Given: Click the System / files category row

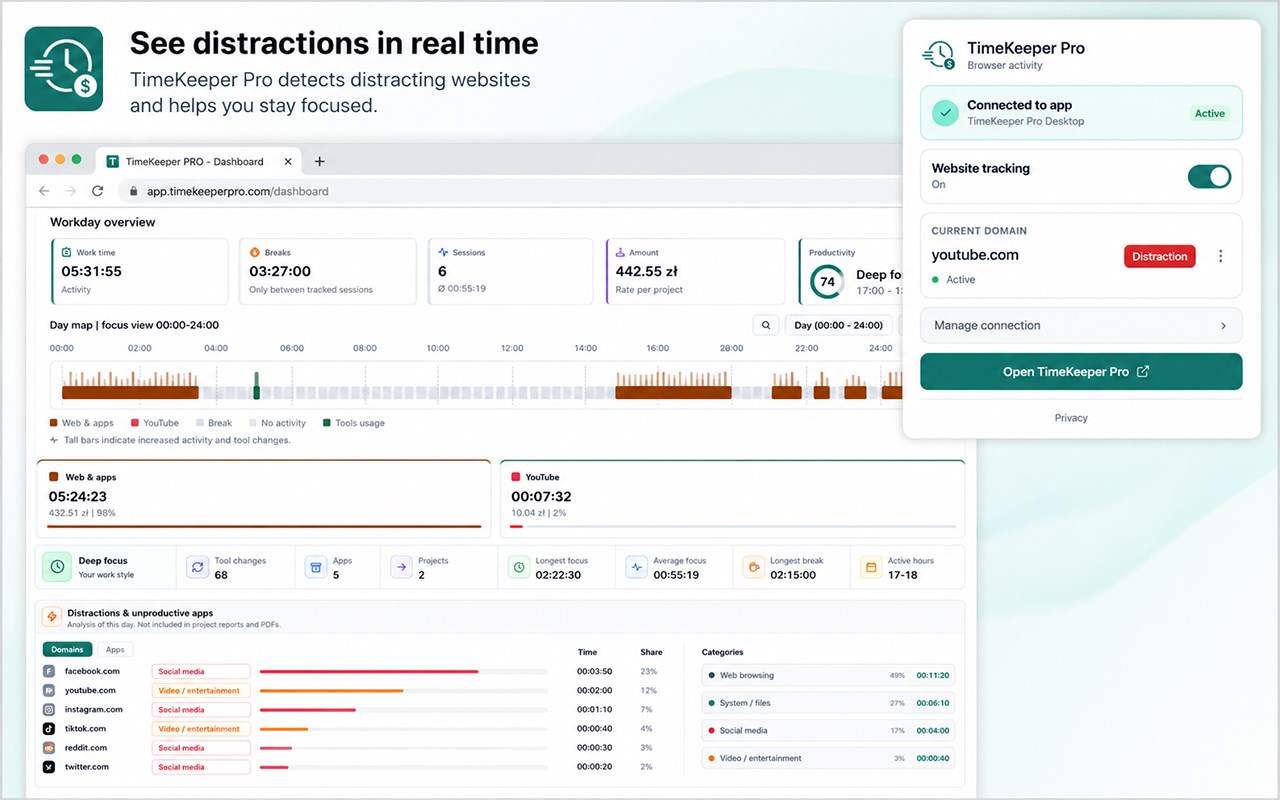Looking at the screenshot, I should 828,703.
